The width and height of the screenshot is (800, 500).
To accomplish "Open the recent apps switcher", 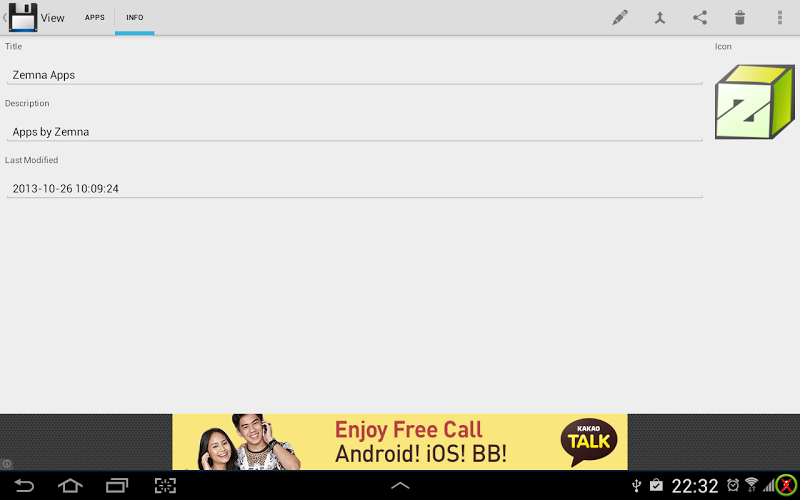I will pos(117,485).
